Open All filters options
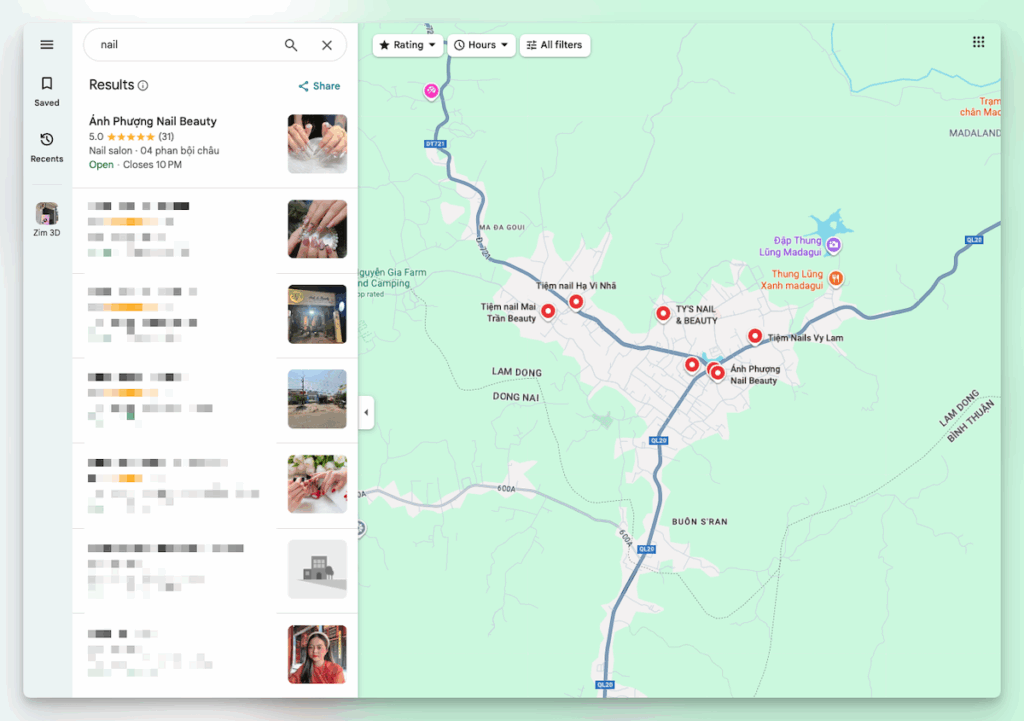 555,45
